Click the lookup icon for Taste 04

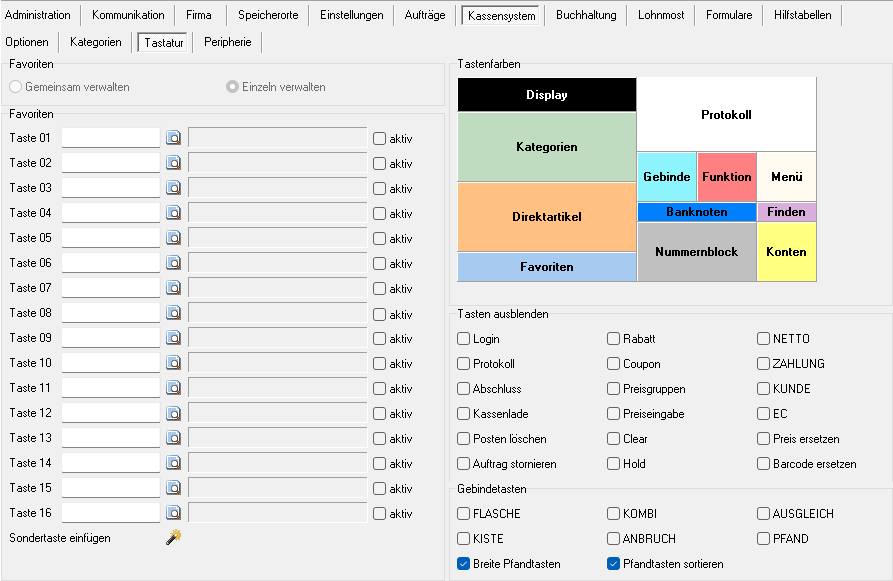pos(173,213)
